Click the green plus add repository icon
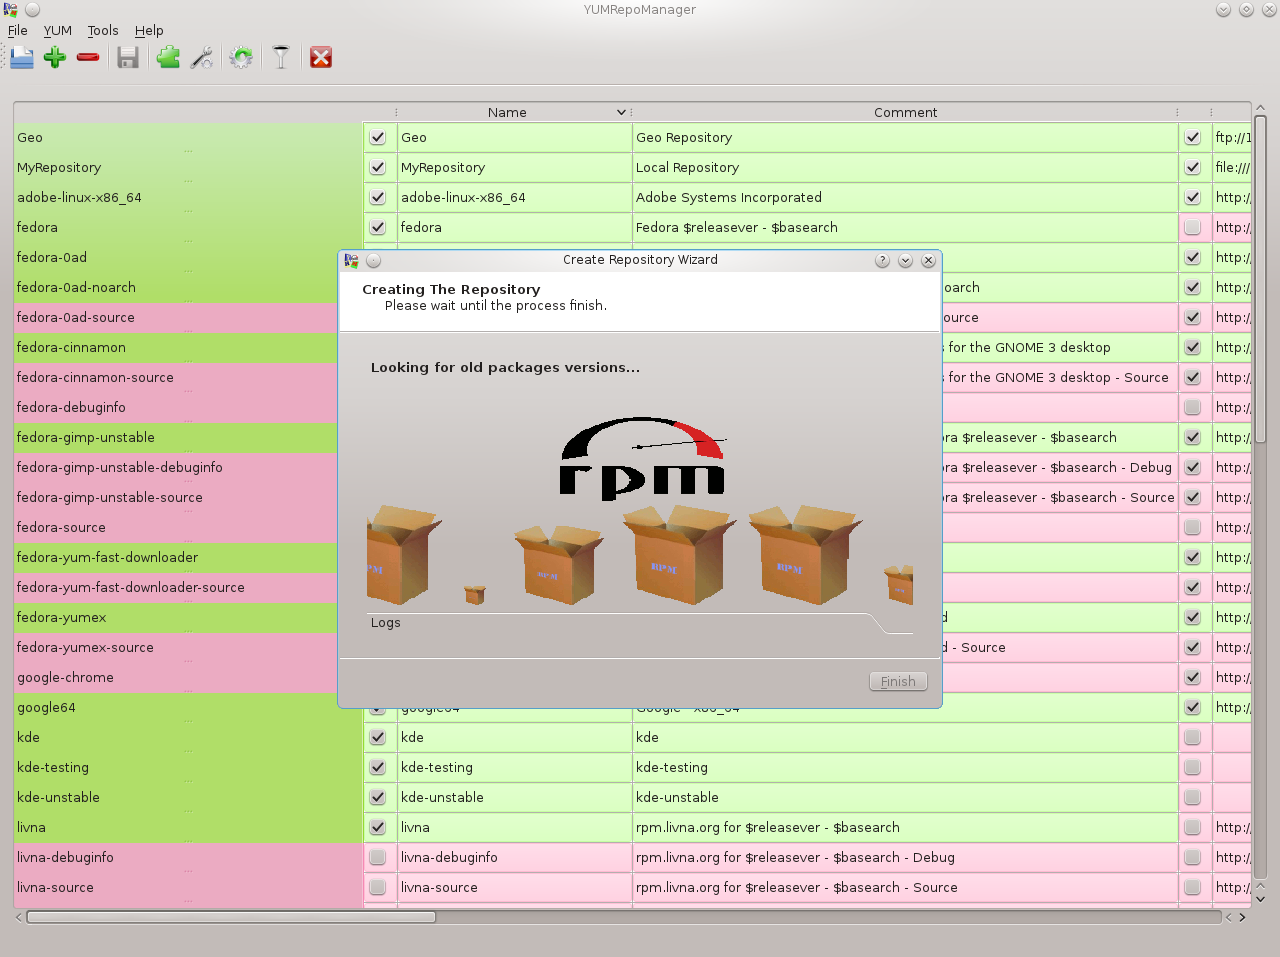 pyautogui.click(x=55, y=58)
